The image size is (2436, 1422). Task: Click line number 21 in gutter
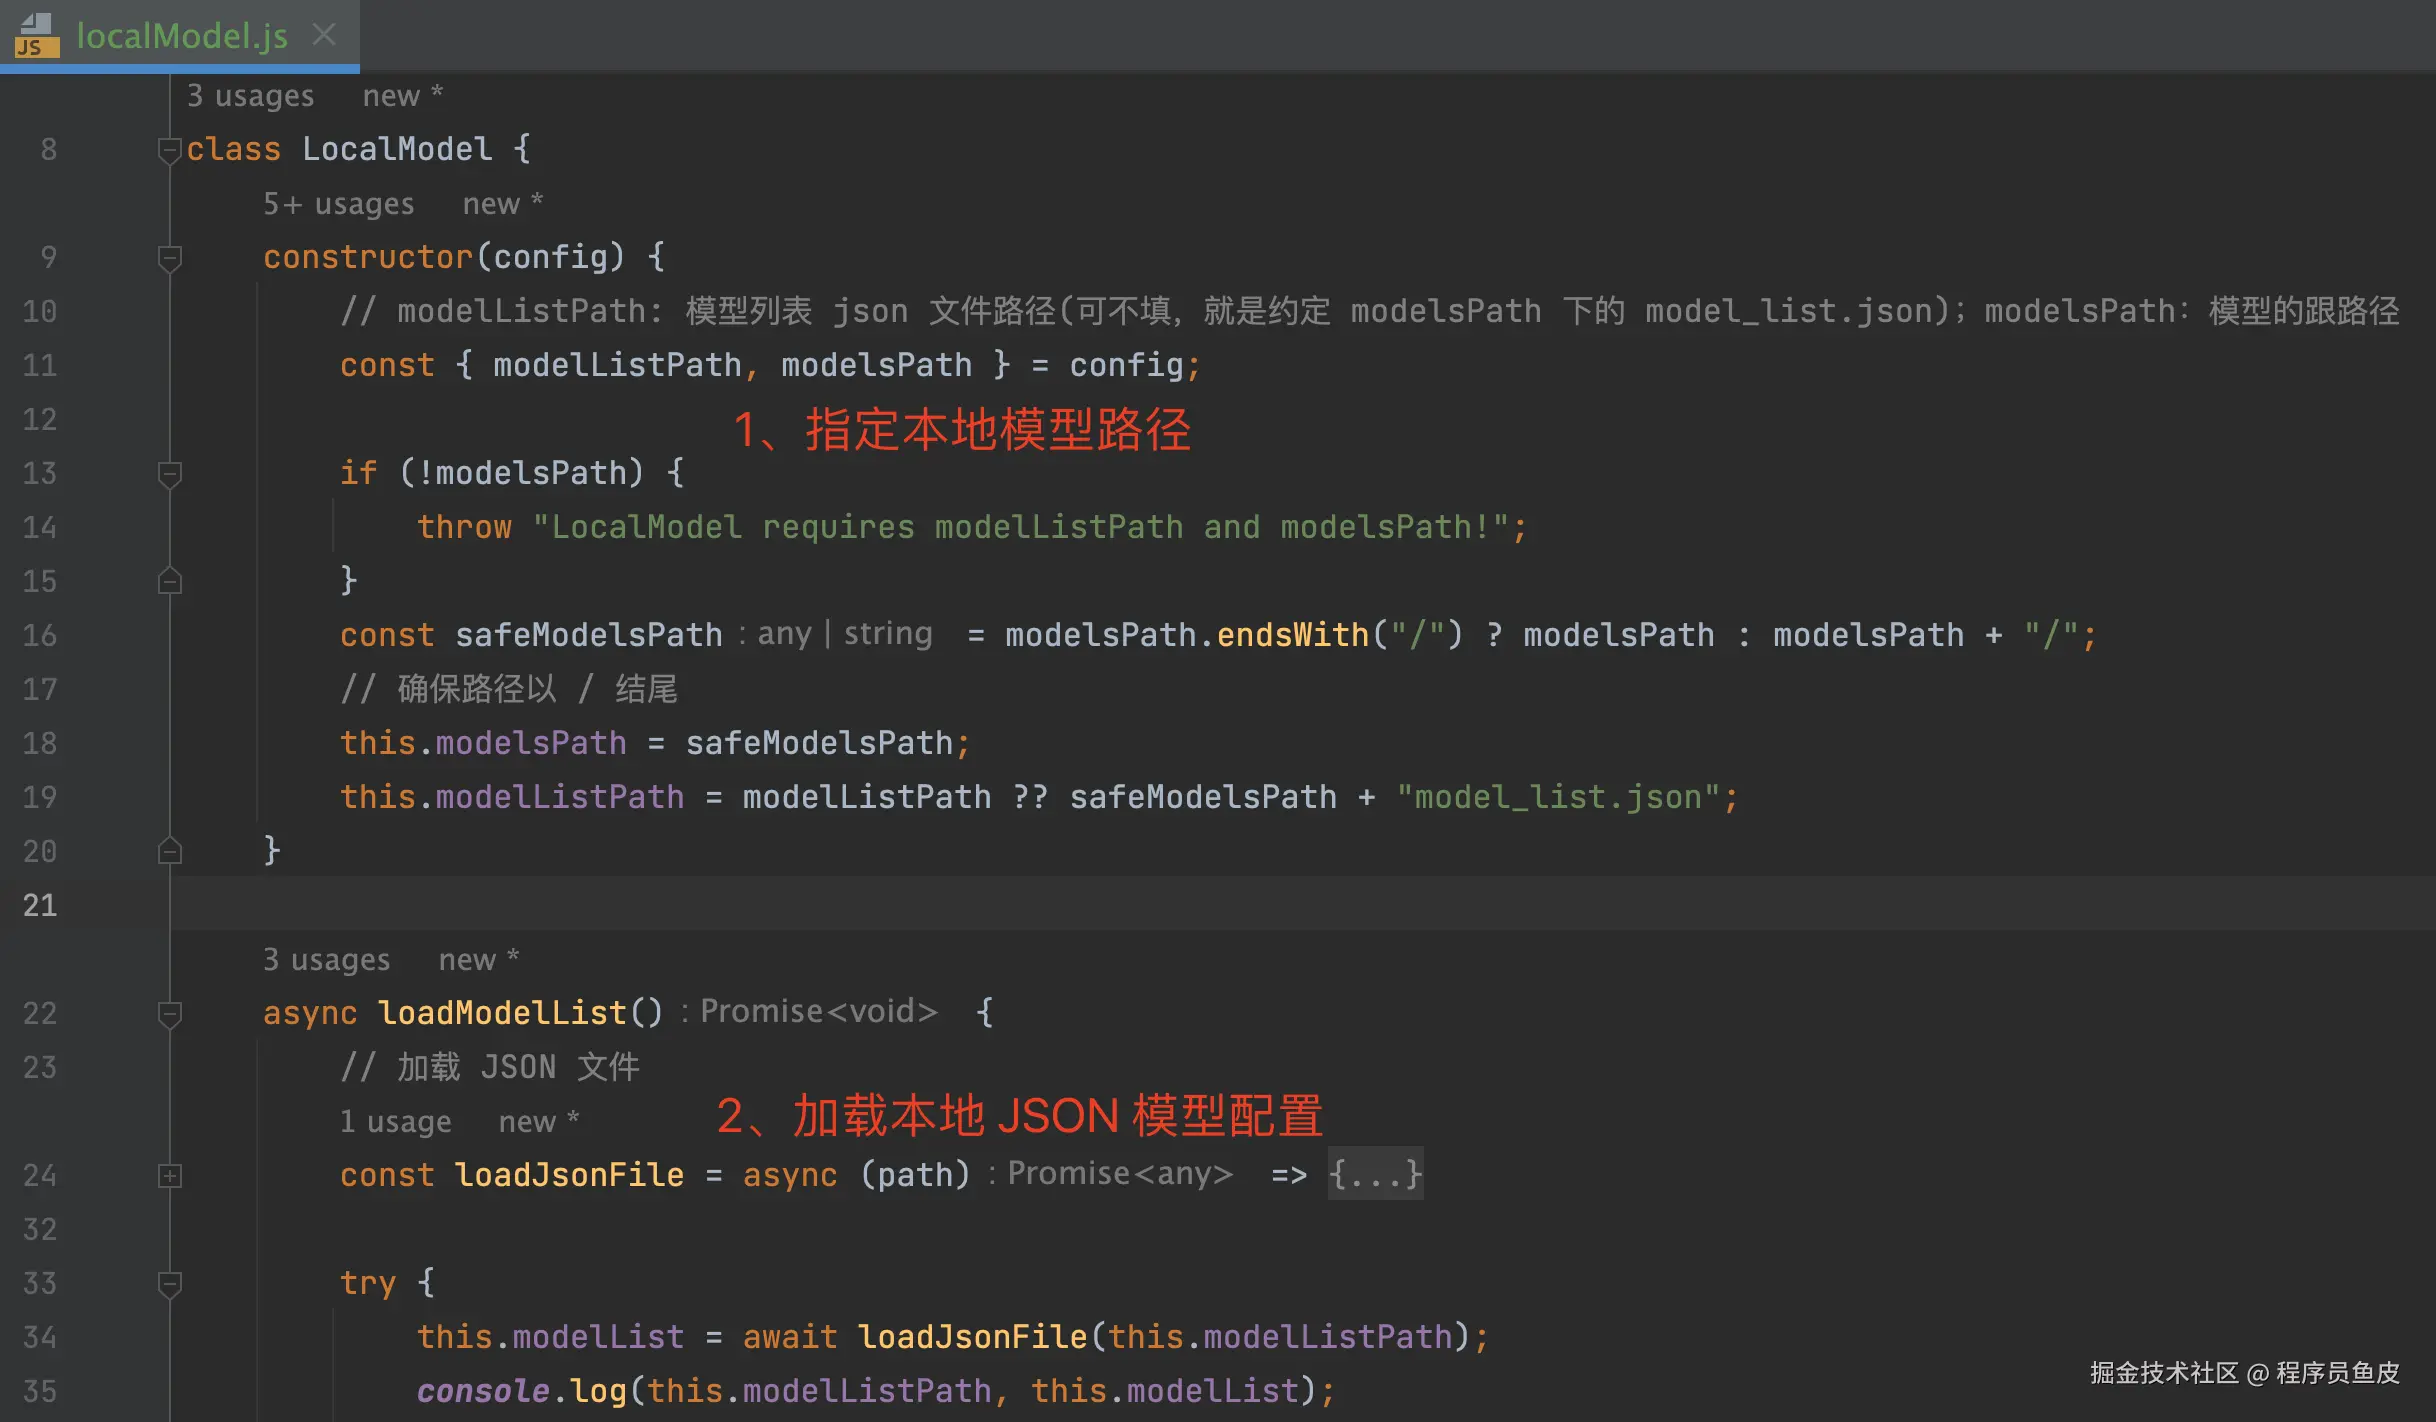40,906
